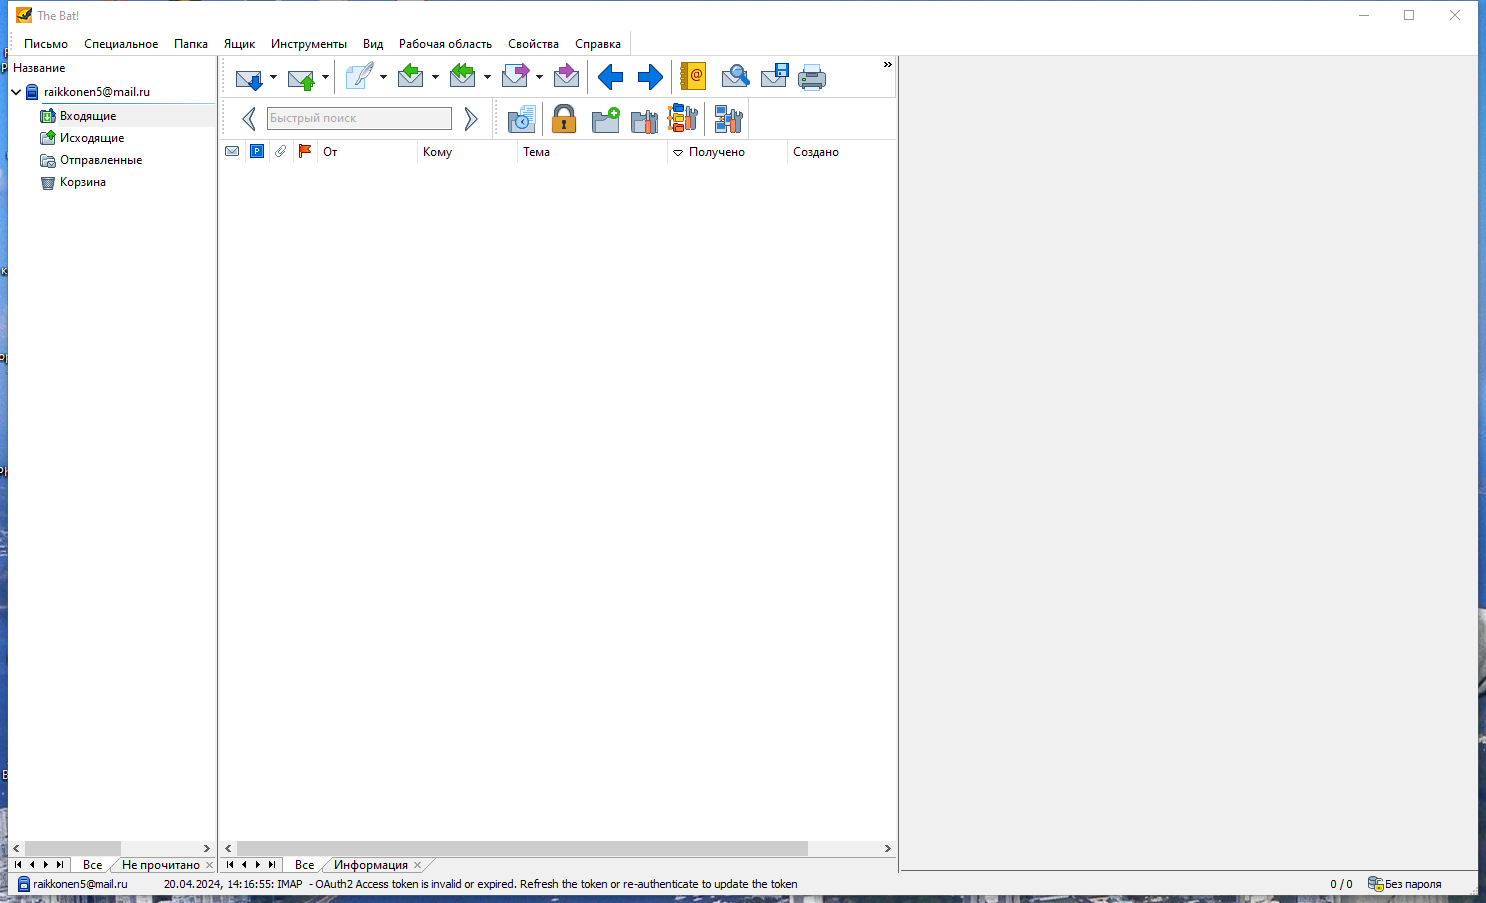Click the redirect message purple arrow icon
This screenshot has height=903, width=1486.
566,77
